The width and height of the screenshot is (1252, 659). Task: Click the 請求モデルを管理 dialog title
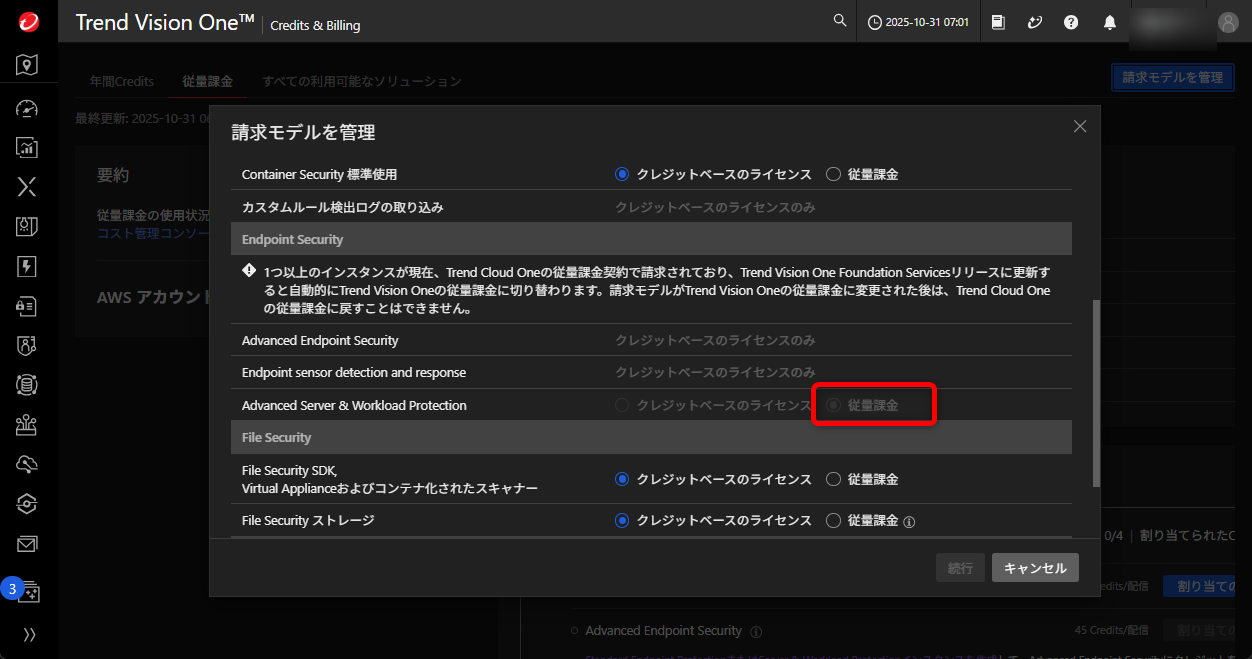click(x=303, y=132)
